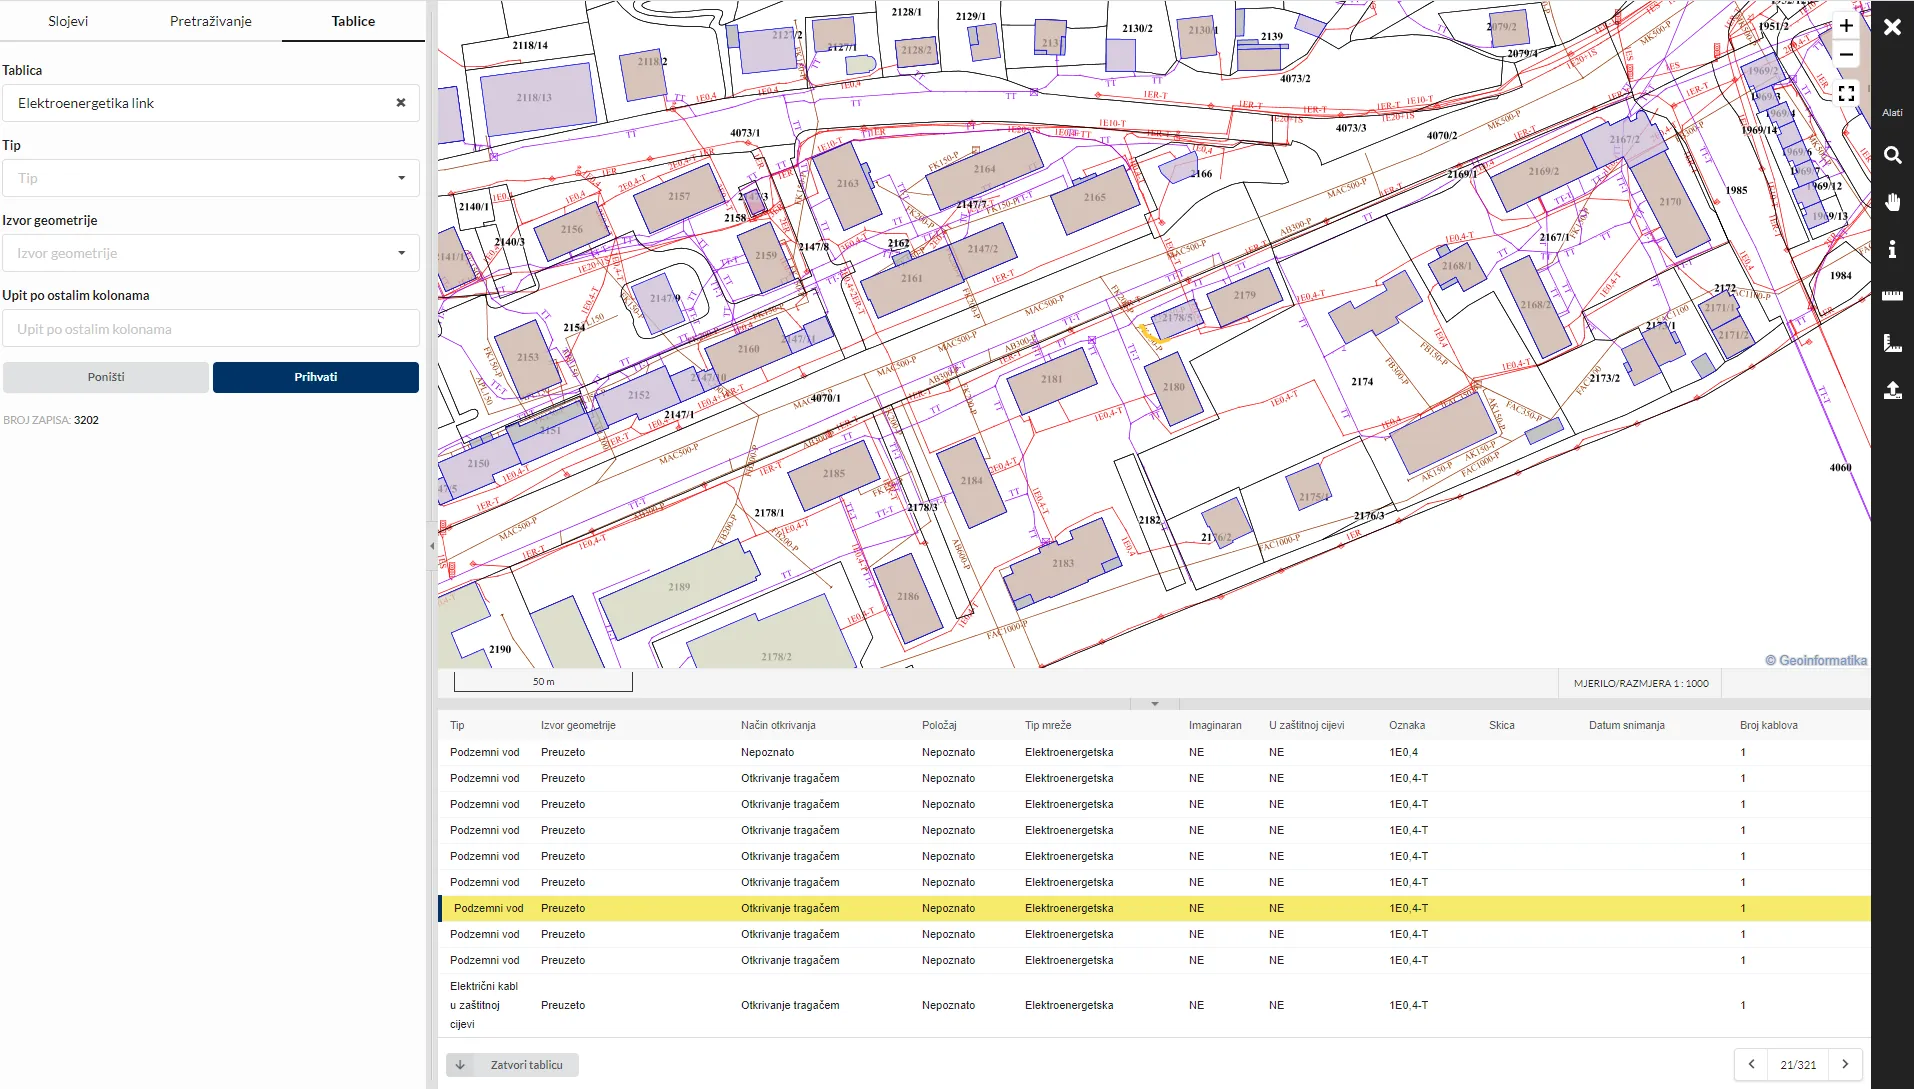
Task: Switch to the Slojevi tab
Action: click(x=68, y=21)
